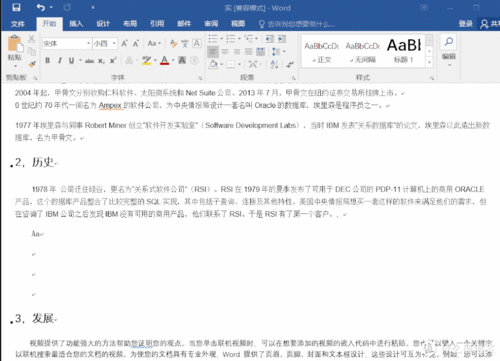The width and height of the screenshot is (500, 361).
Task: Click the Character Border icon
Action: [x=197, y=43]
